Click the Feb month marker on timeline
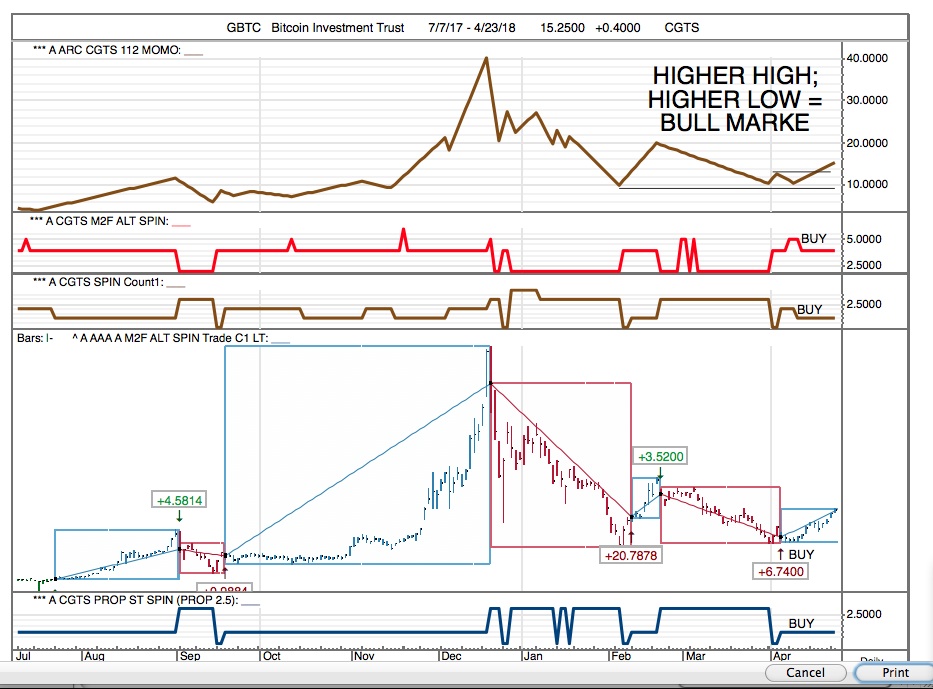Viewport: 933px width, 689px height. pyautogui.click(x=621, y=656)
